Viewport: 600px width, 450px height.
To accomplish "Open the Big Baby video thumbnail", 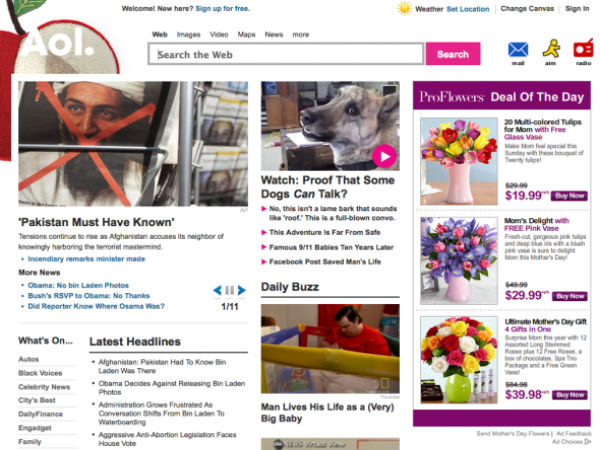I will 330,349.
